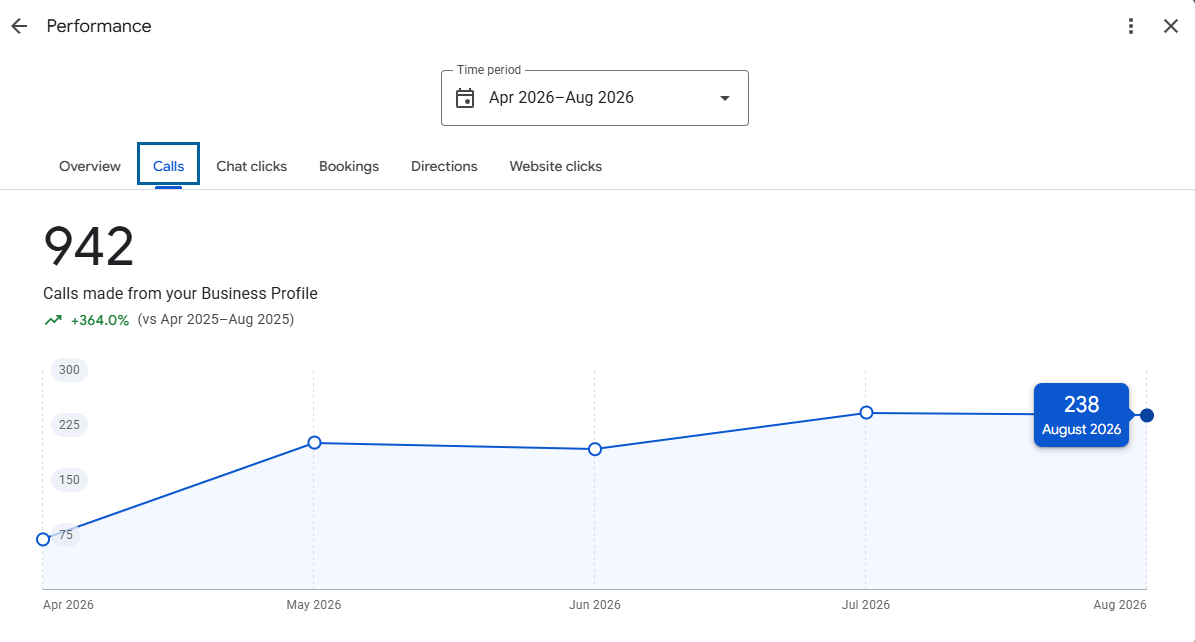
Task: Click the (vs Apr 2025–Aug 2025) comparison text
Action: pos(216,319)
